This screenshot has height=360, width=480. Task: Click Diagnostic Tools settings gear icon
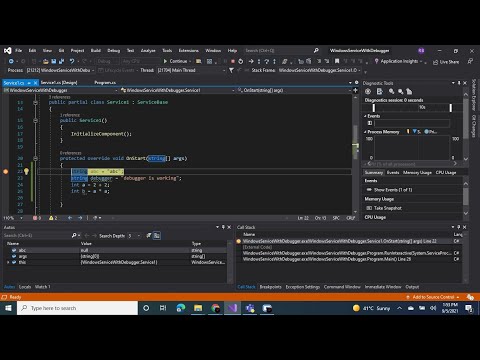click(368, 91)
